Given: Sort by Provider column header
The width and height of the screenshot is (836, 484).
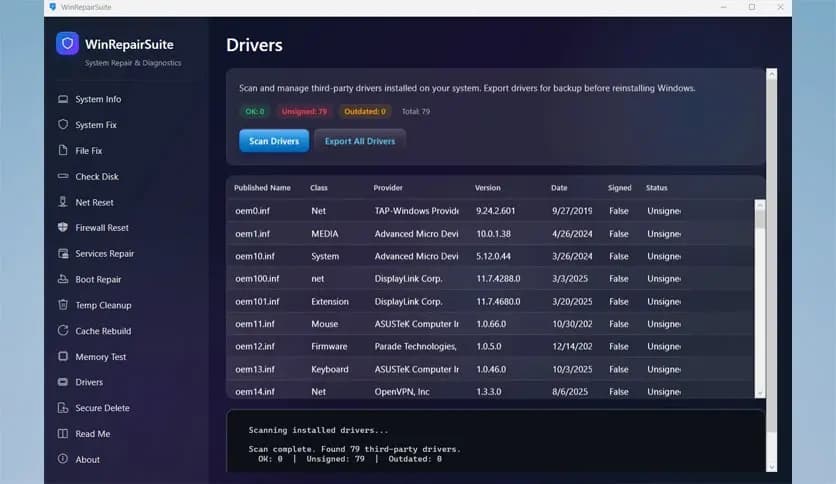Looking at the screenshot, I should (x=388, y=188).
